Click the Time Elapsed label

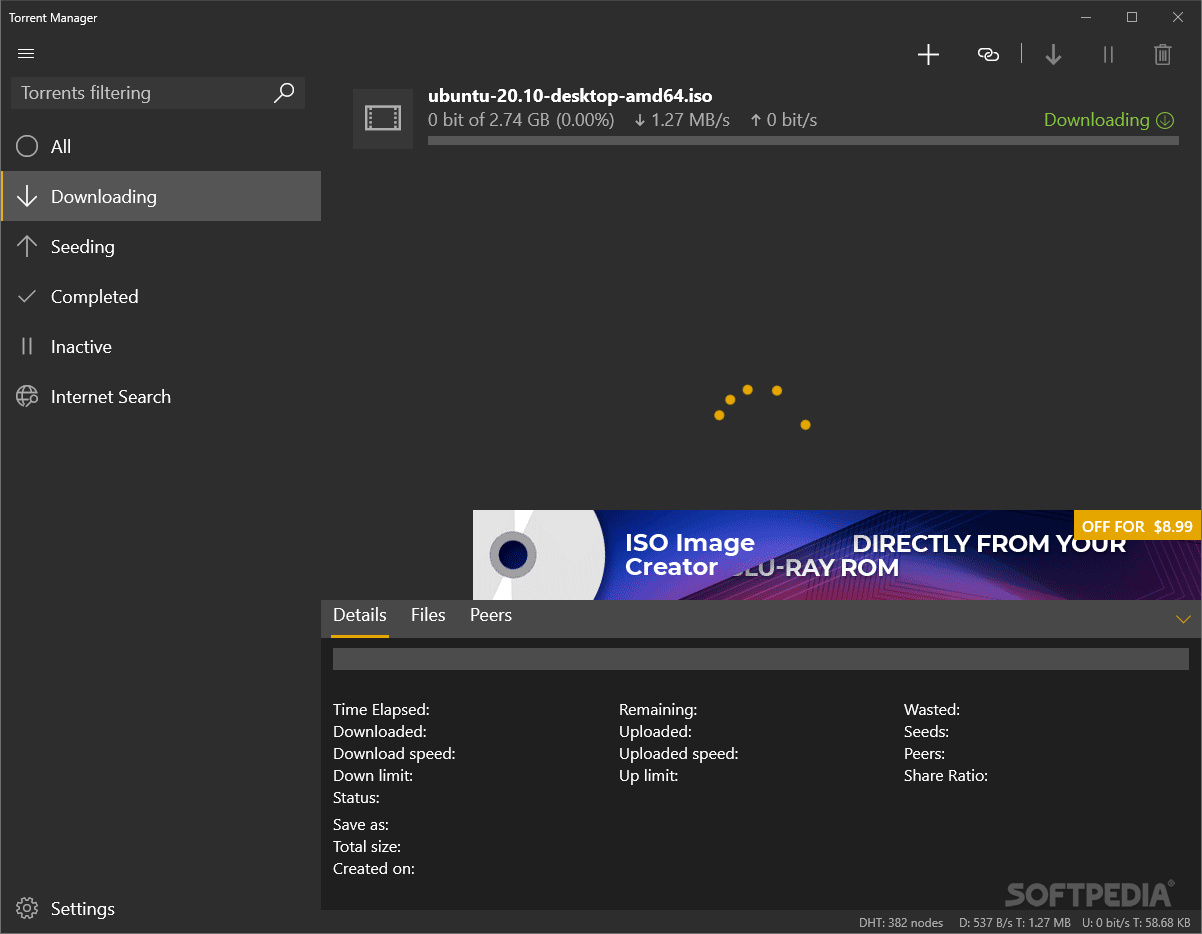coord(381,710)
